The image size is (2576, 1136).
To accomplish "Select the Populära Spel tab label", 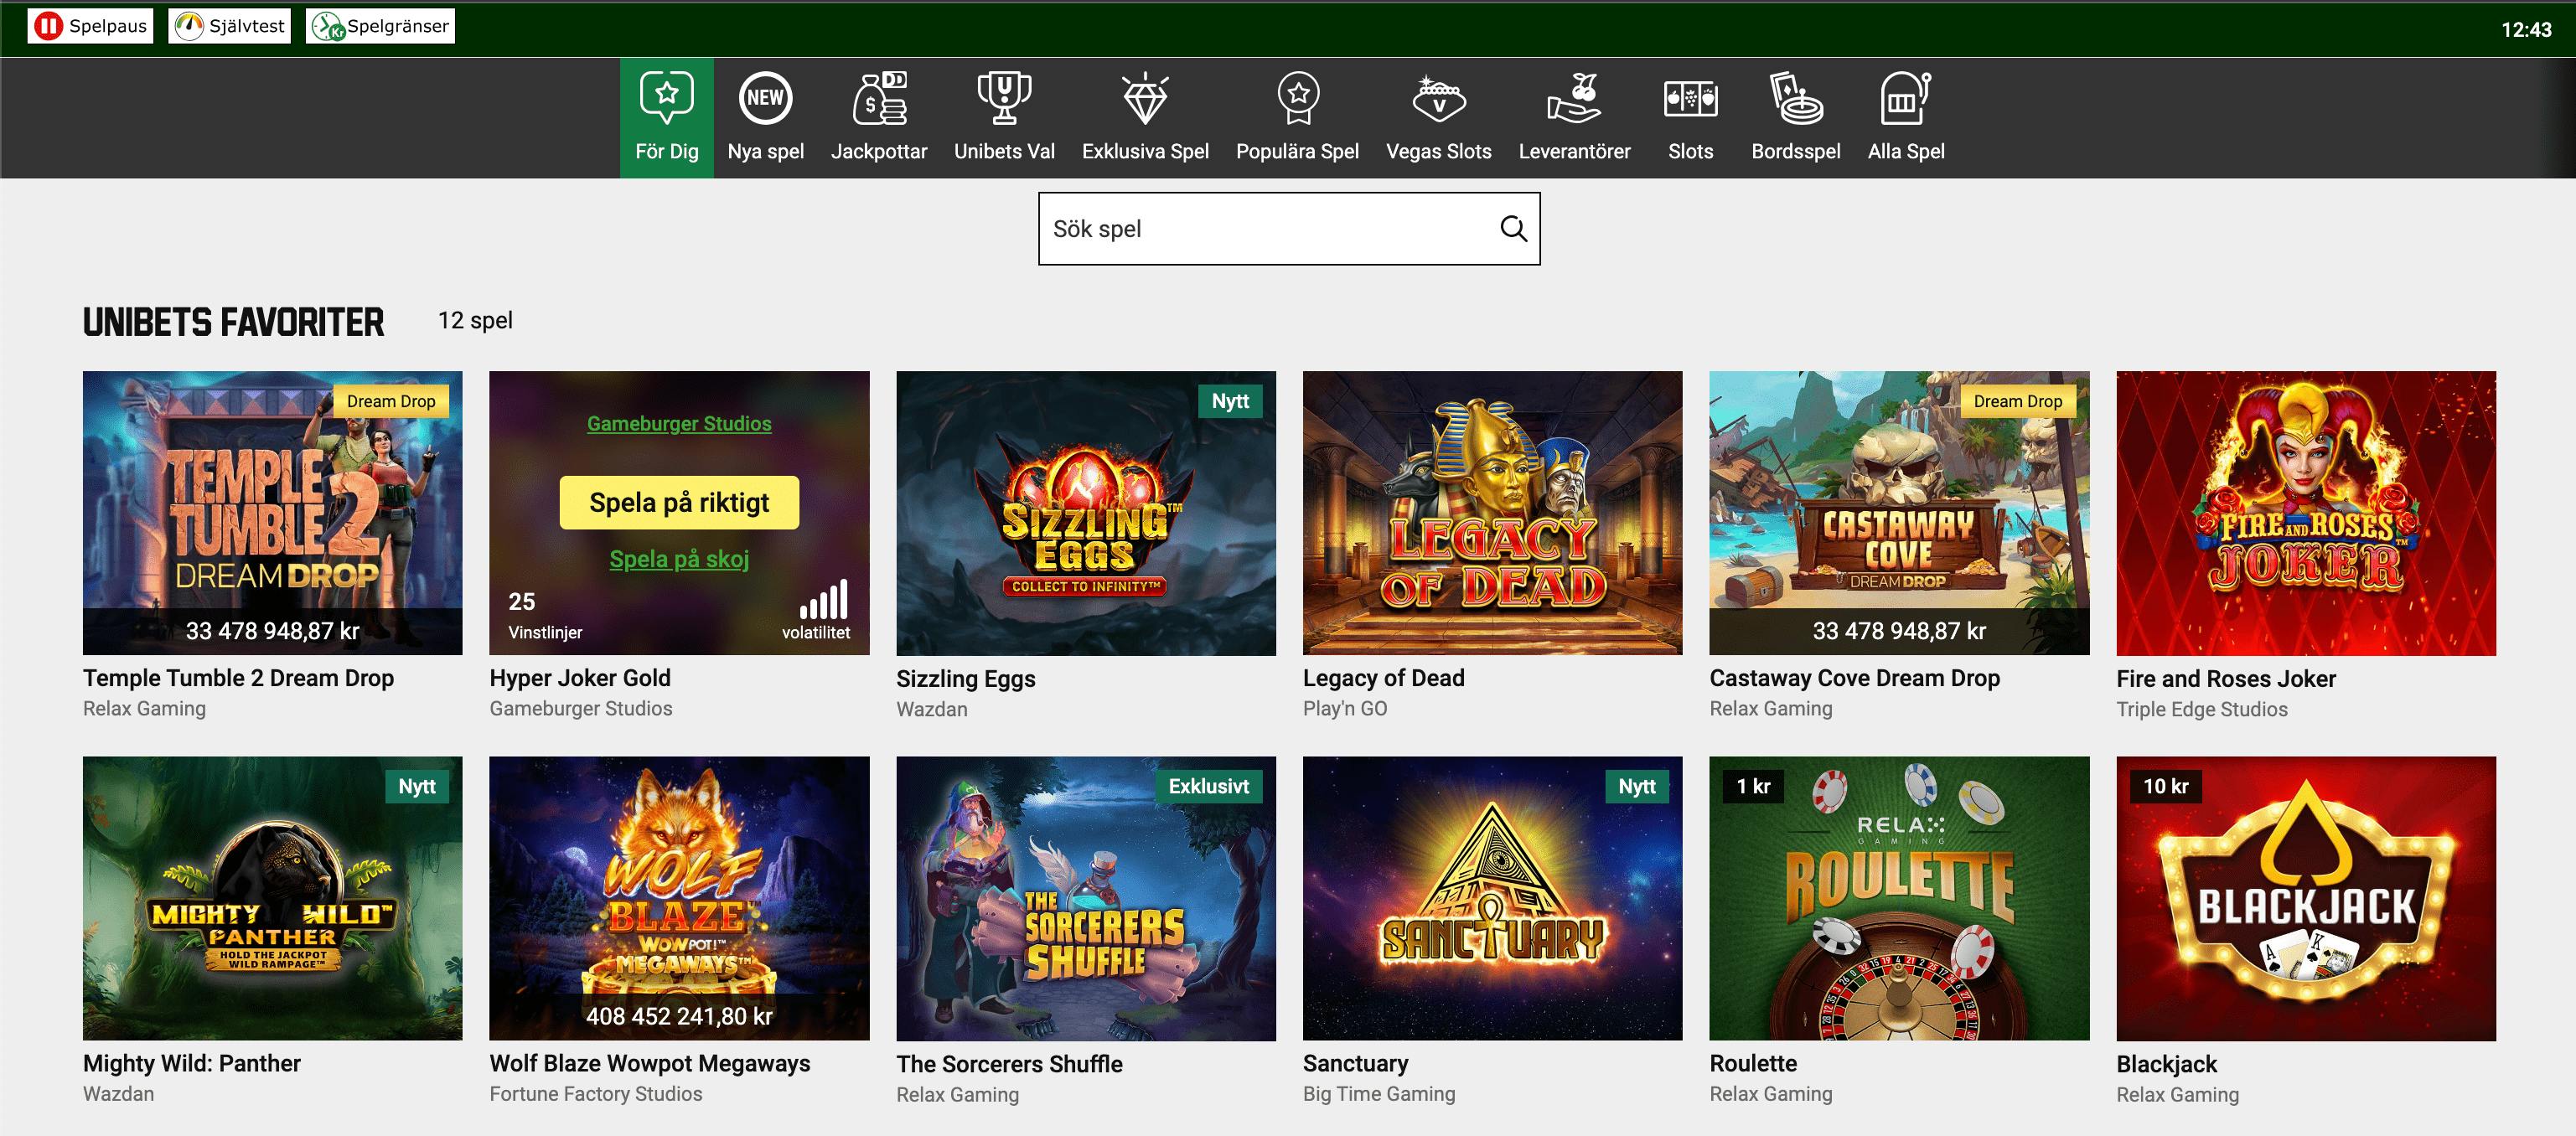I will pyautogui.click(x=1297, y=151).
